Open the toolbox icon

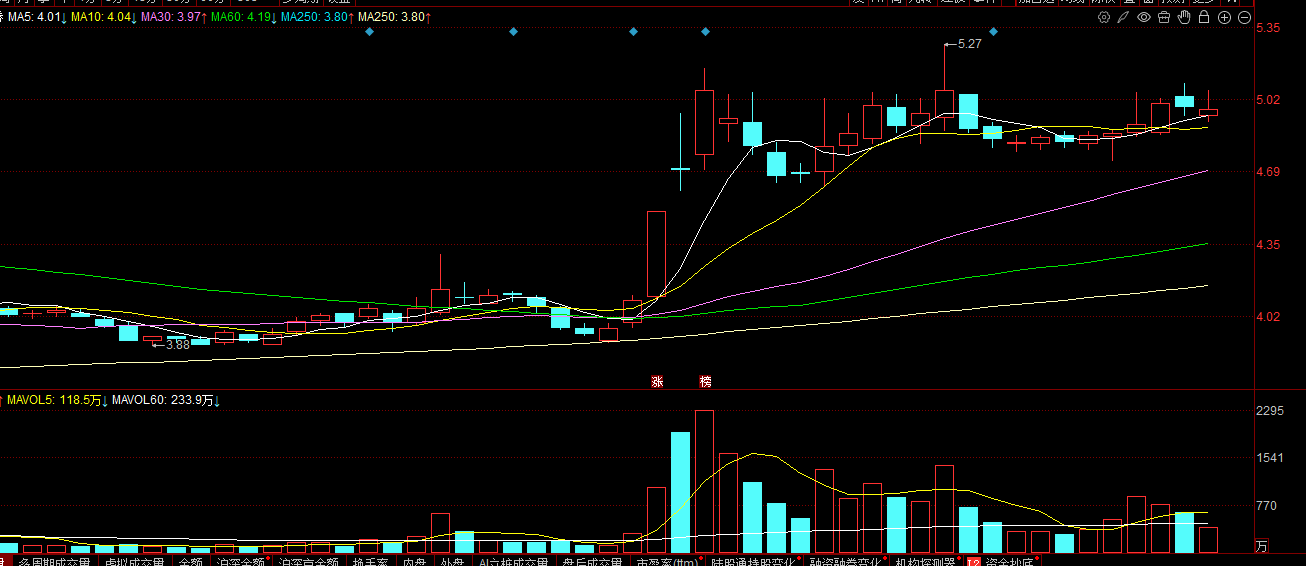[x=1164, y=17]
